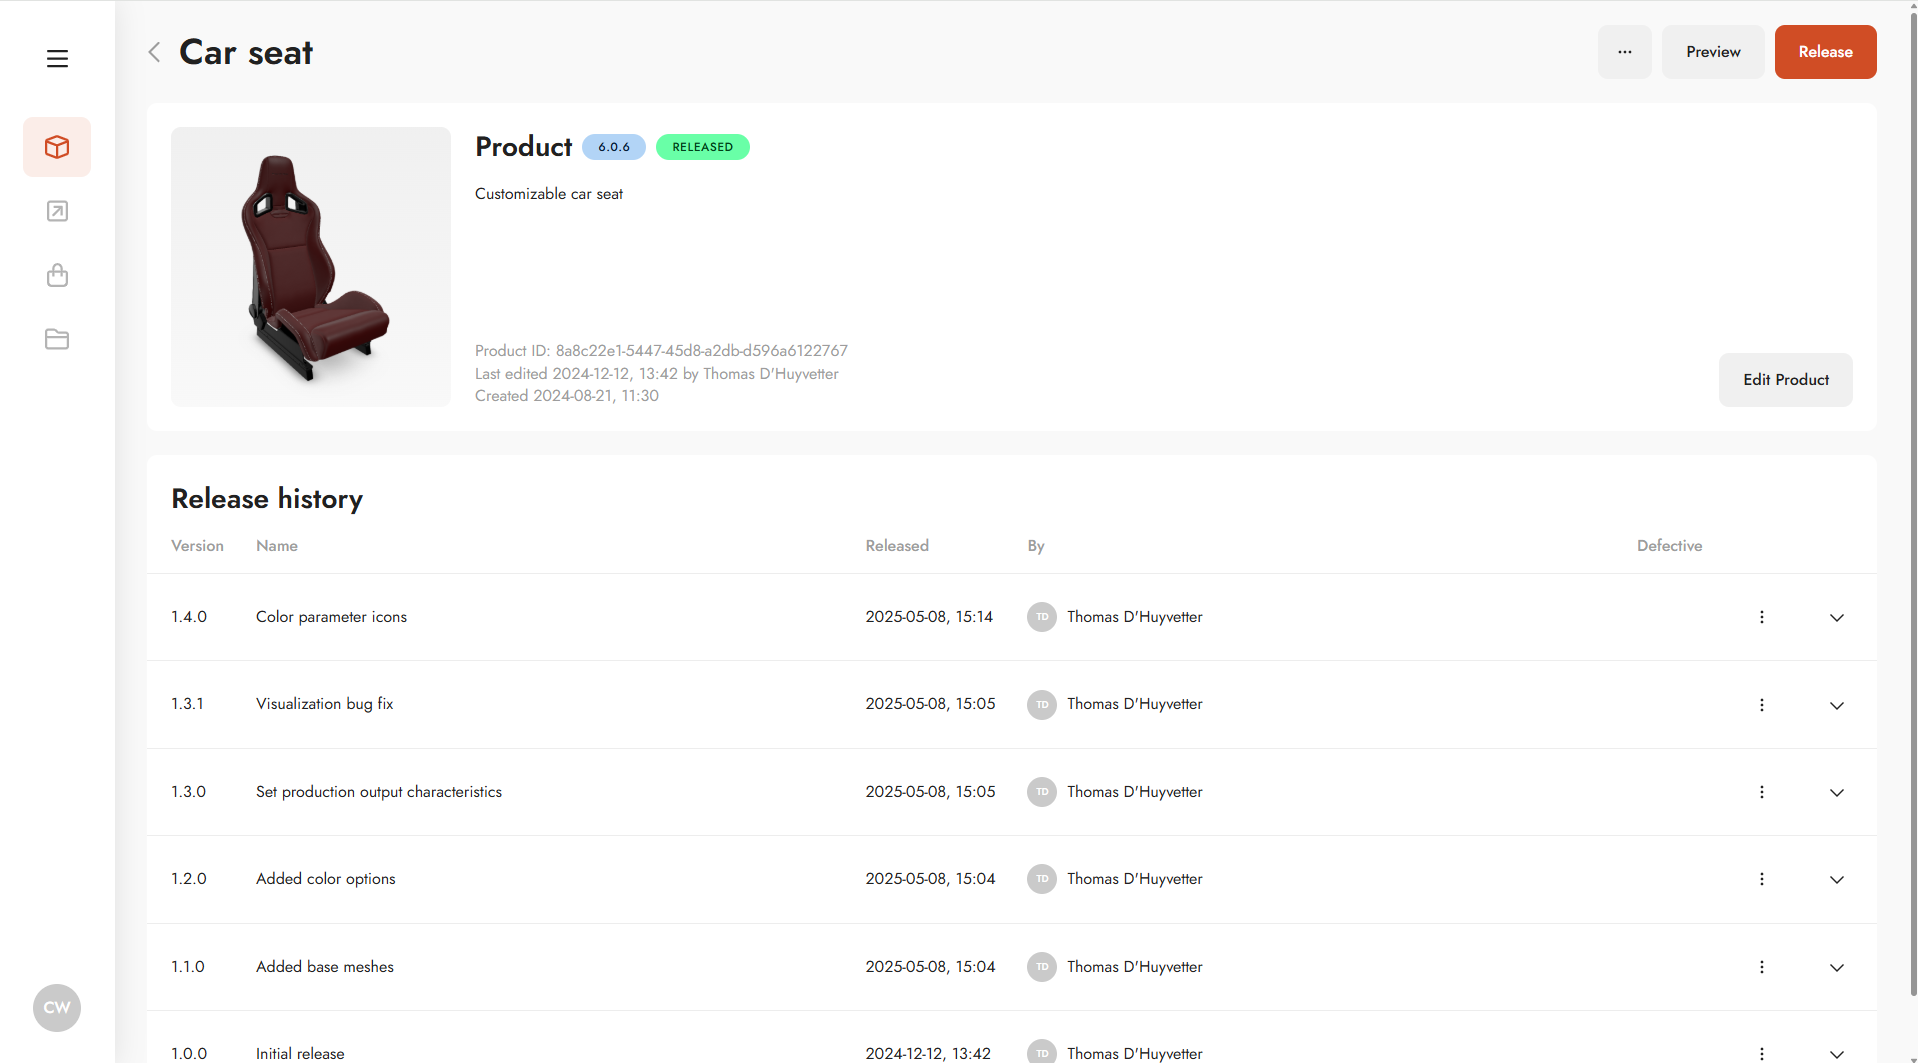This screenshot has height=1063, width=1918.
Task: Expand the Set production output characteristics row
Action: 1836,792
